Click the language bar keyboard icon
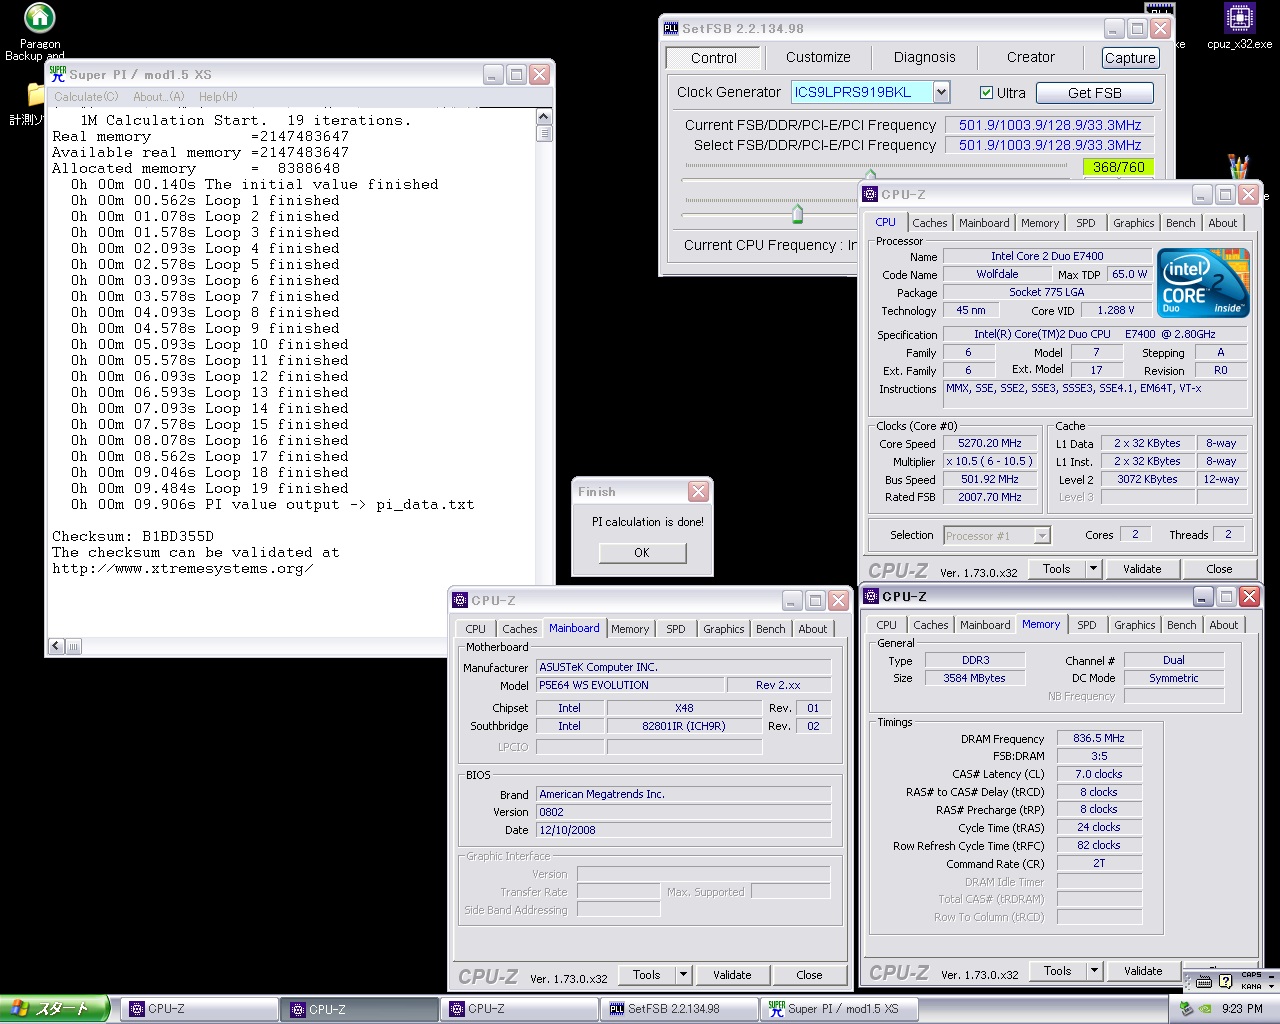This screenshot has height=1024, width=1280. point(1204,982)
